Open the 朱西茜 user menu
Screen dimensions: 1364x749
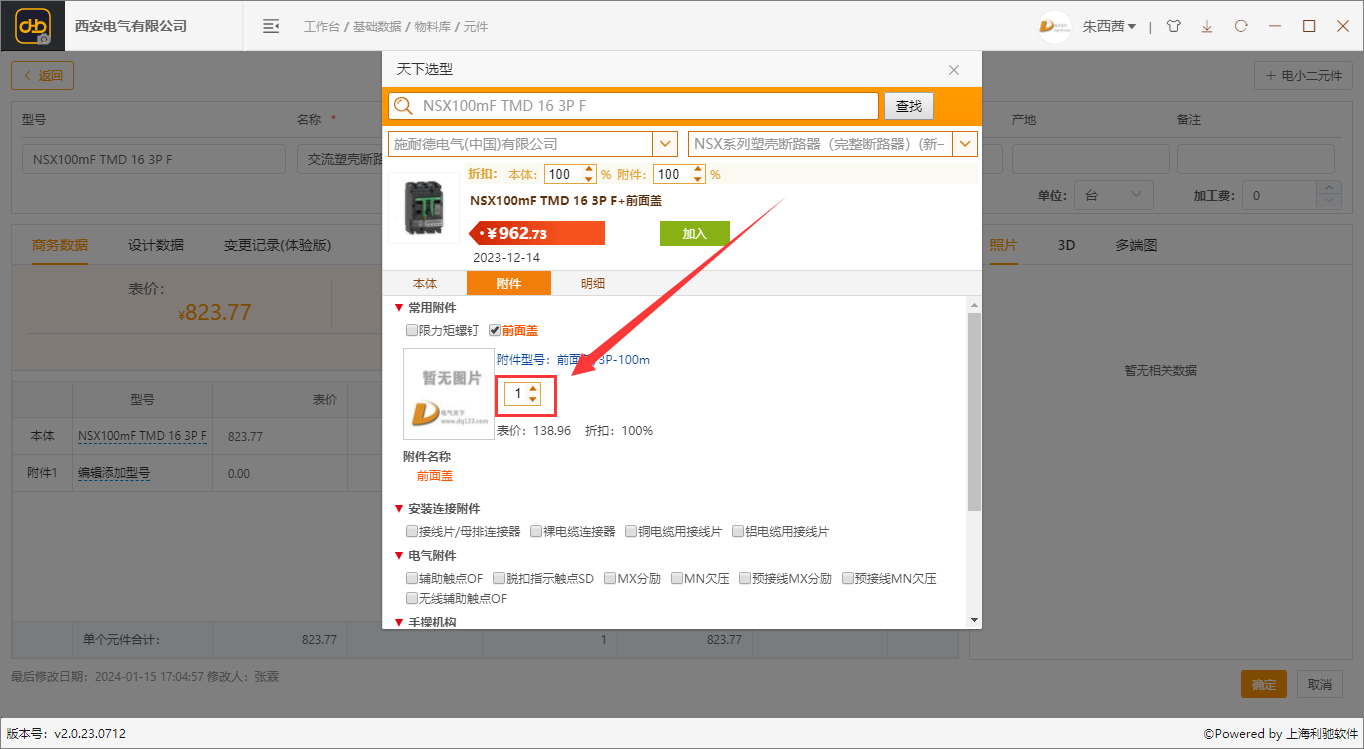click(1109, 26)
